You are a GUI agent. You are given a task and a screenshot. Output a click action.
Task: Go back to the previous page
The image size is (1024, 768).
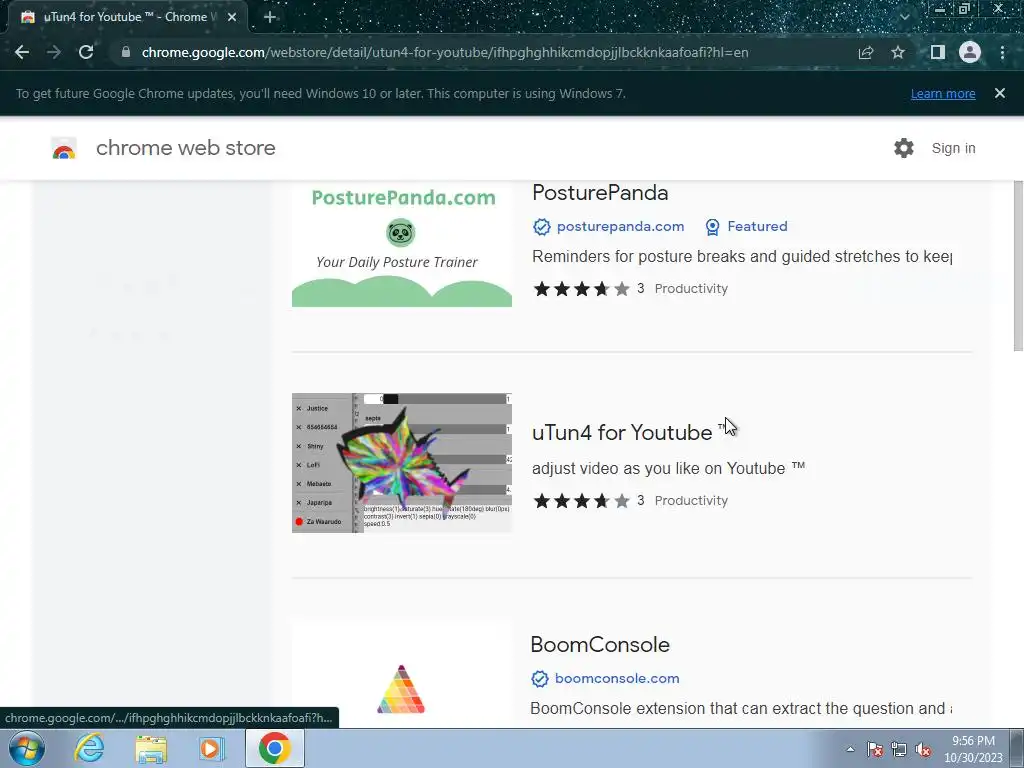click(x=22, y=52)
